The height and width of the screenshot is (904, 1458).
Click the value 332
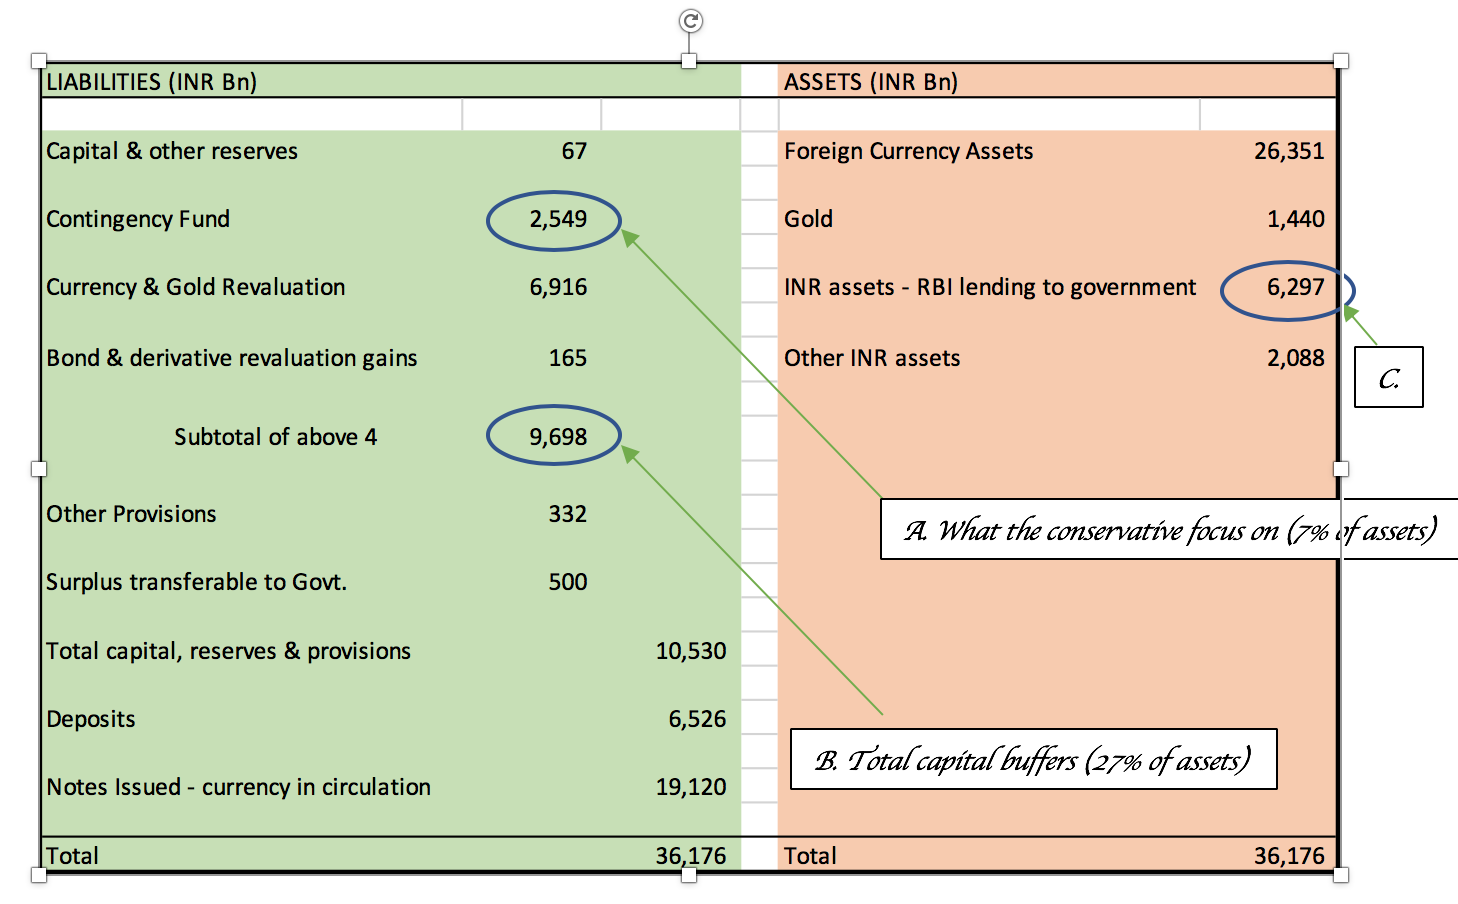click(568, 514)
